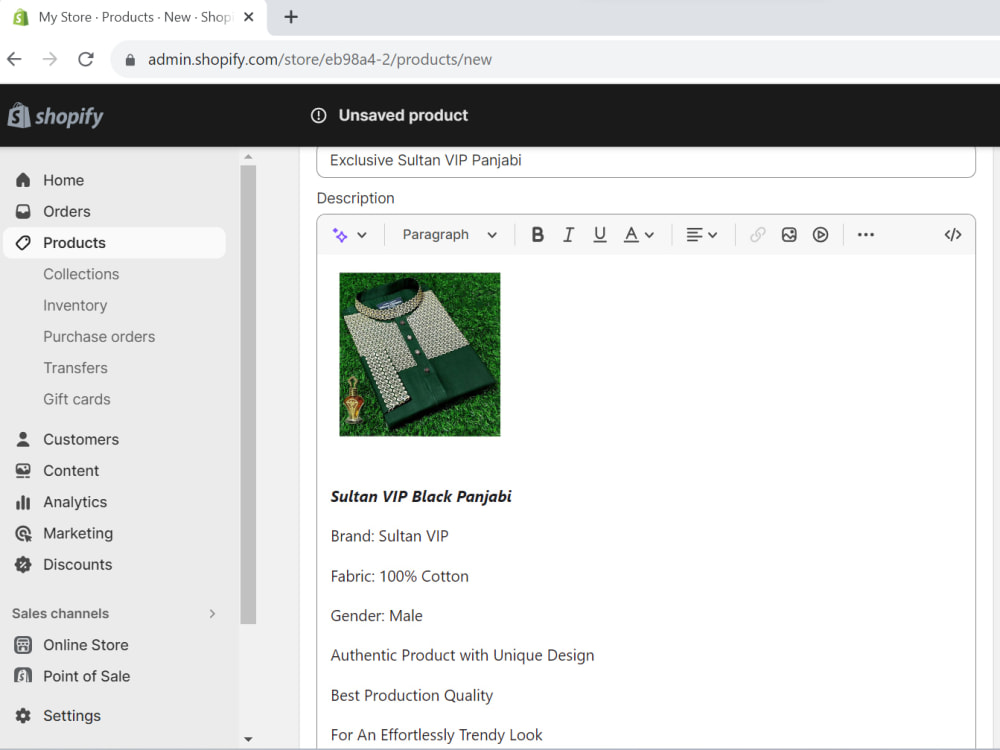Viewport: 1000px width, 750px height.
Task: Open the Online Store channel
Action: click(85, 645)
